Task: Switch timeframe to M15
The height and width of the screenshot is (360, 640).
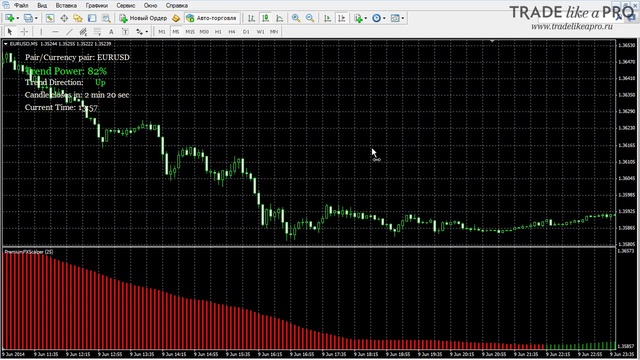Action: (x=190, y=32)
